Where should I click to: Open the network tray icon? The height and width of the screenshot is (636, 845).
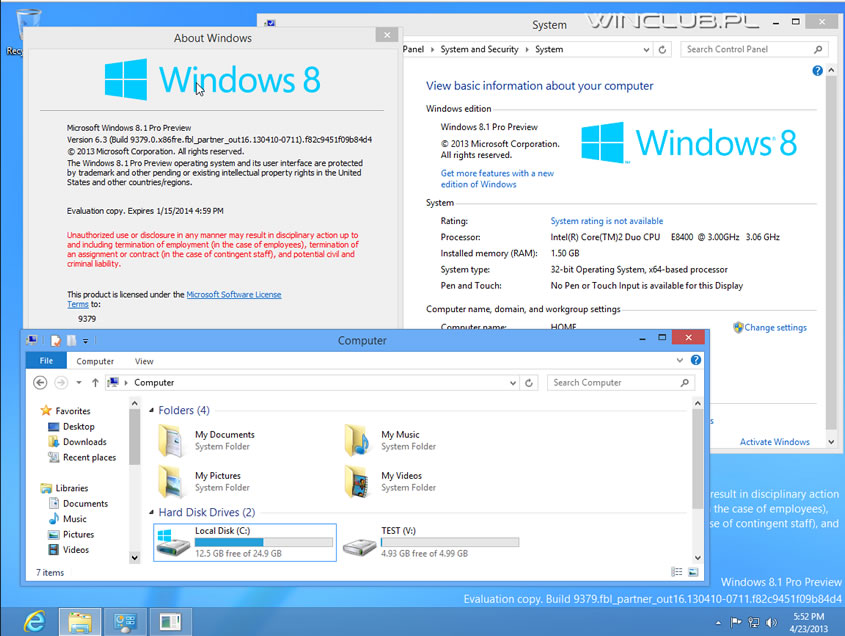(x=753, y=623)
